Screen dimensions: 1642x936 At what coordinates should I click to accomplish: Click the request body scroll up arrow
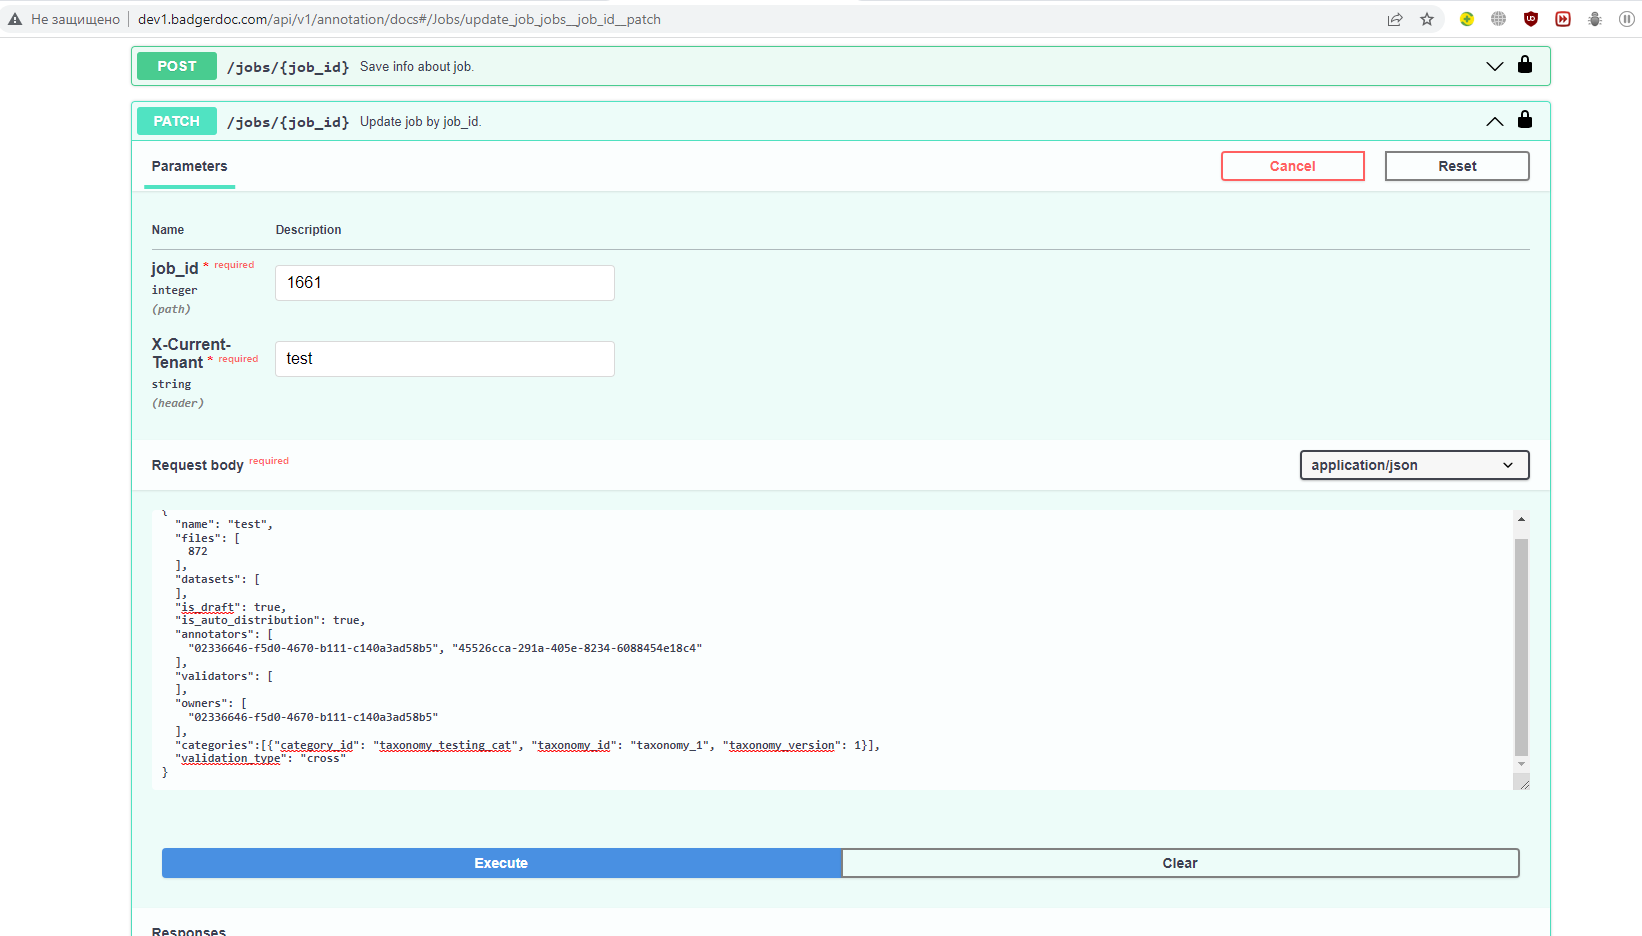[1521, 519]
